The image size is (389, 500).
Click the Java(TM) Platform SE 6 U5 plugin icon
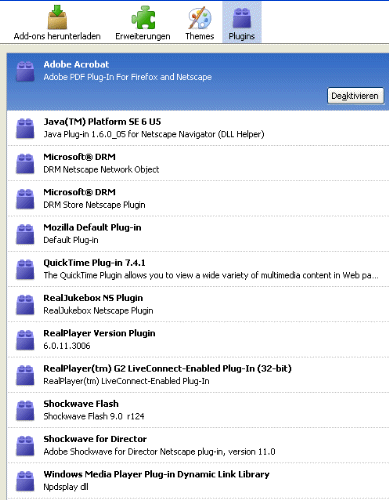[25, 128]
